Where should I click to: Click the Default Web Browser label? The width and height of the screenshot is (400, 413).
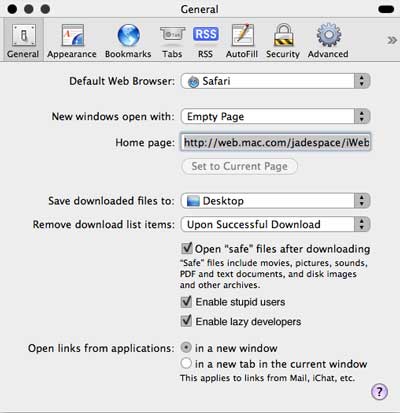click(x=122, y=81)
